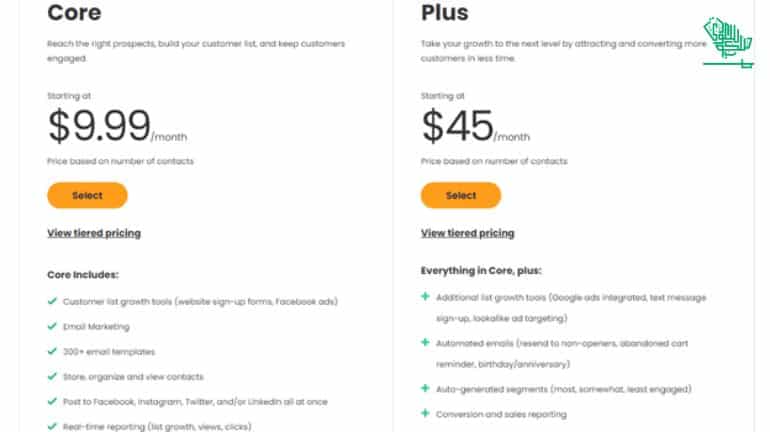Open View tiered pricing link for Core
Viewport: 770px width, 432px height.
[x=94, y=233]
